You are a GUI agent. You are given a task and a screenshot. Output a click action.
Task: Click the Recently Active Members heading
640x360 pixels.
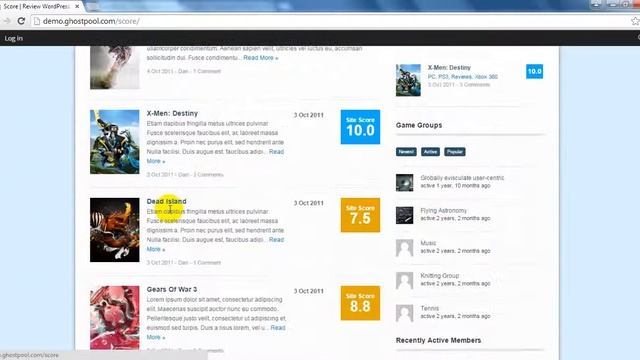click(x=438, y=340)
